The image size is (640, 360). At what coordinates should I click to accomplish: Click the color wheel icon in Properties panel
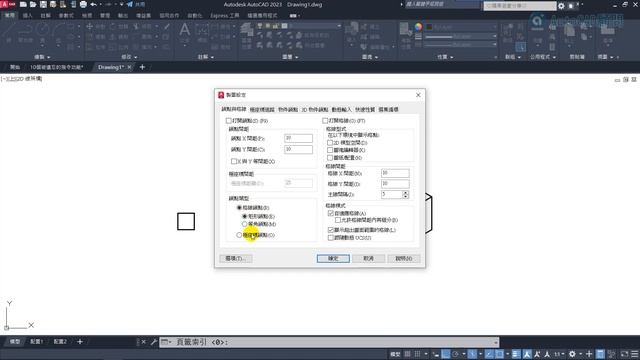pyautogui.click(x=418, y=27)
